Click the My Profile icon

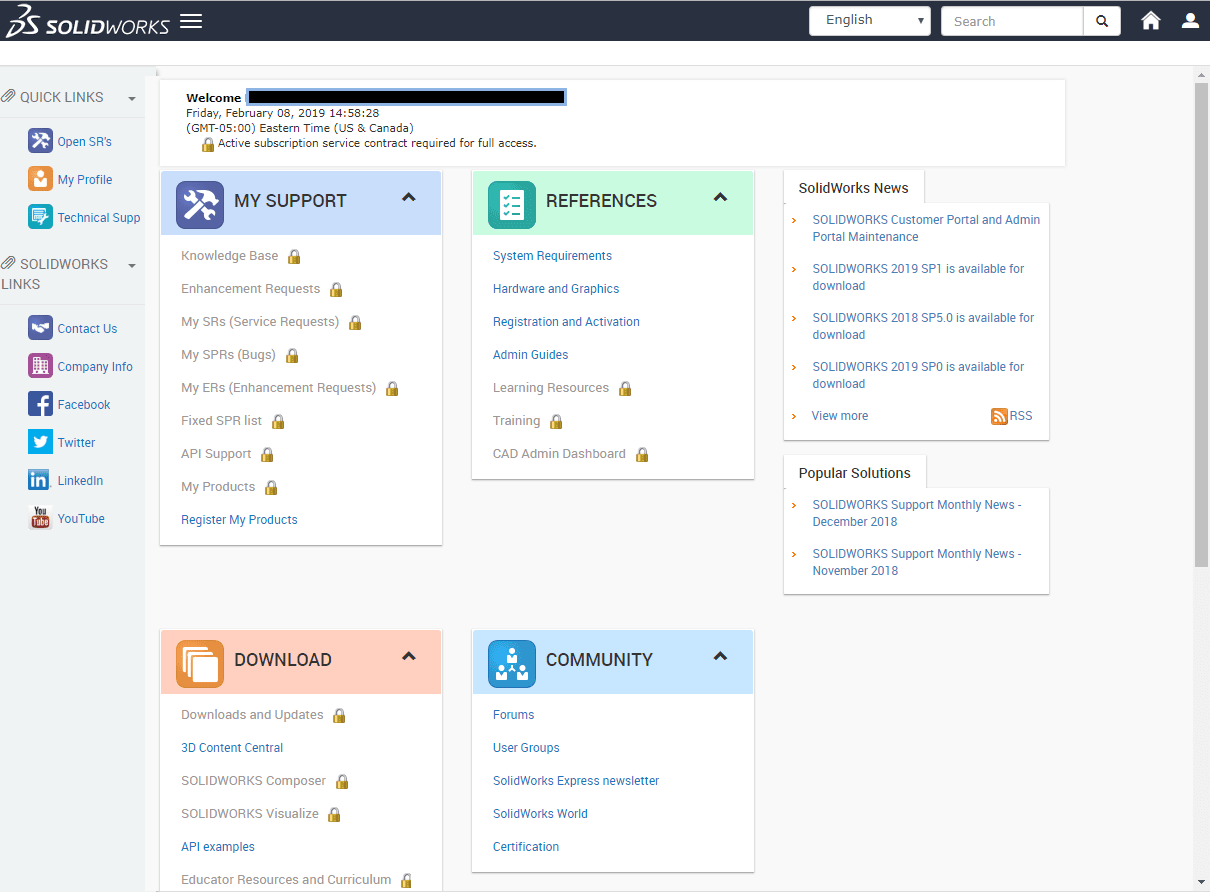coord(40,179)
